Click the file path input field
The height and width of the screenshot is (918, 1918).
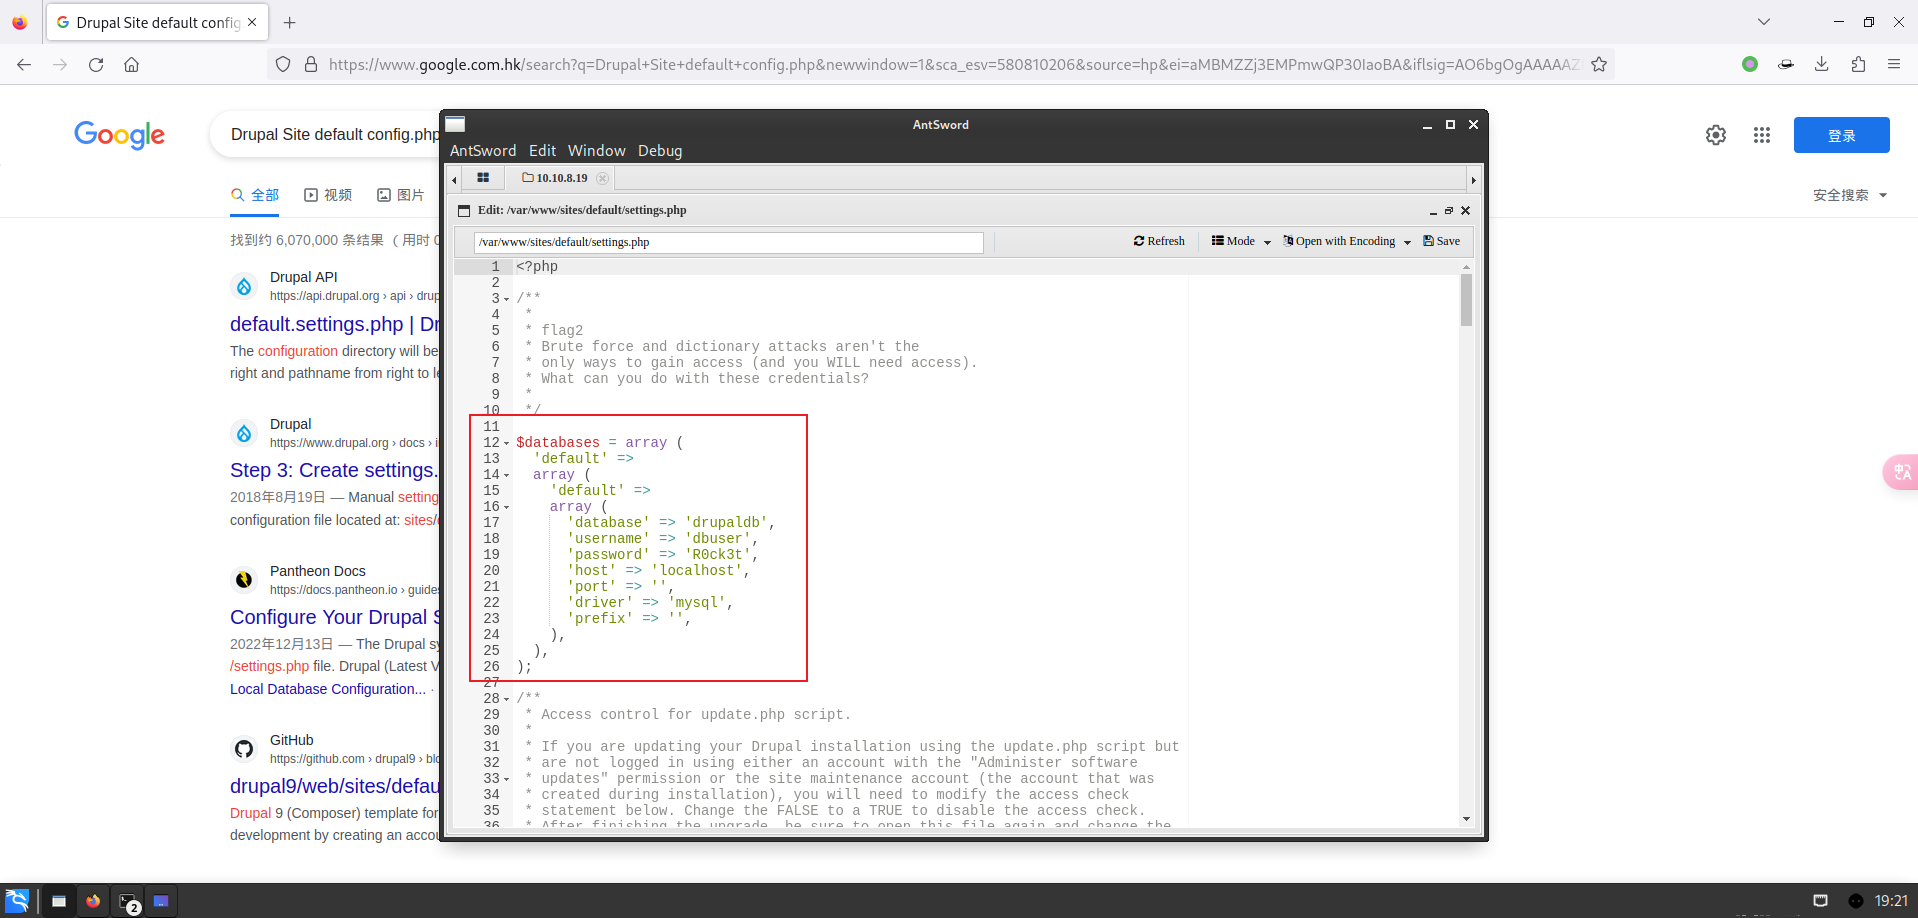[728, 242]
